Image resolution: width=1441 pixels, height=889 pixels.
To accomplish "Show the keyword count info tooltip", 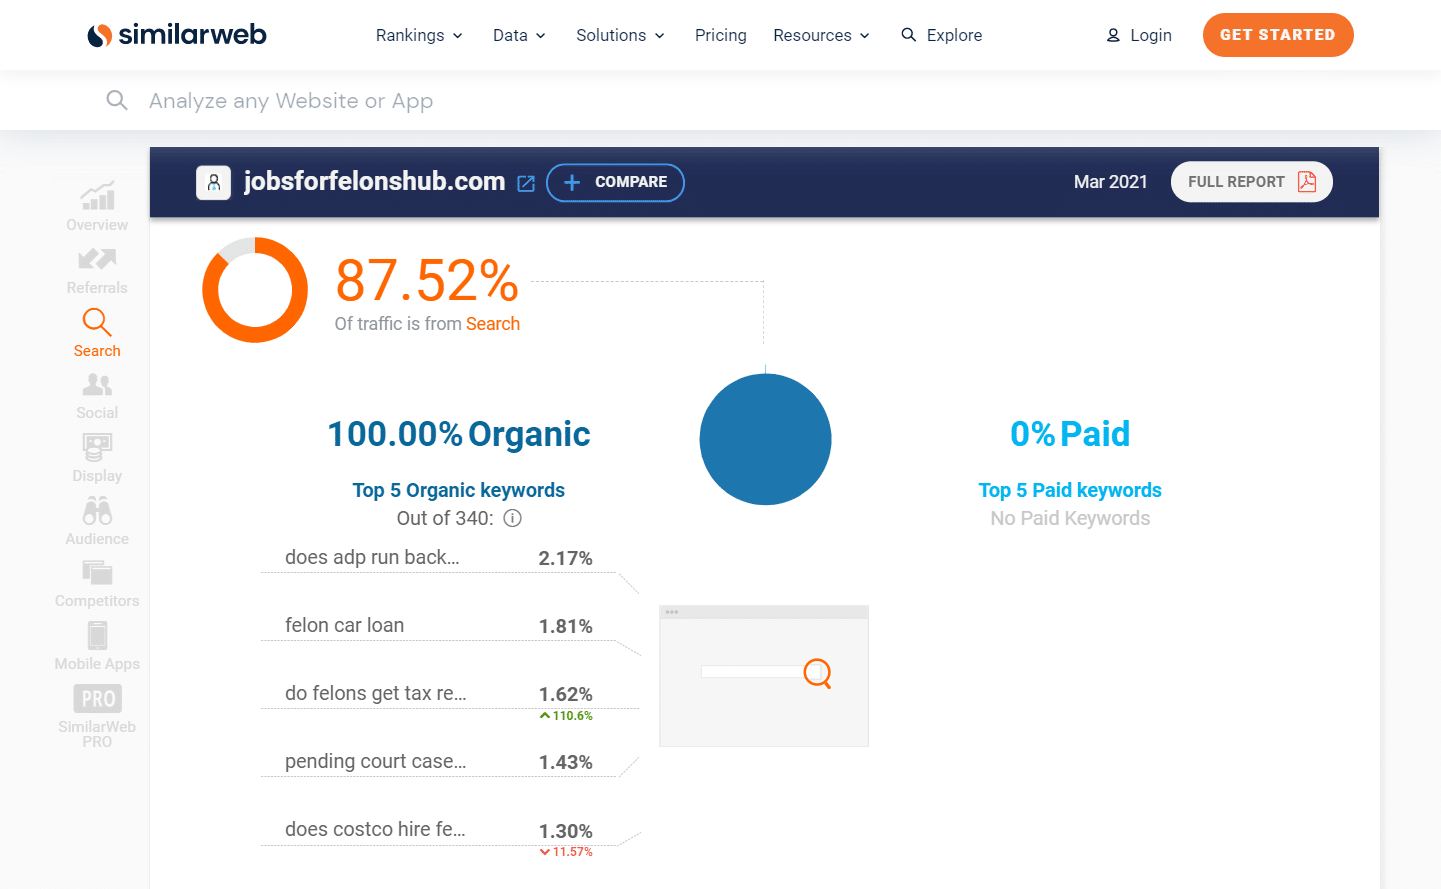I will point(513,518).
